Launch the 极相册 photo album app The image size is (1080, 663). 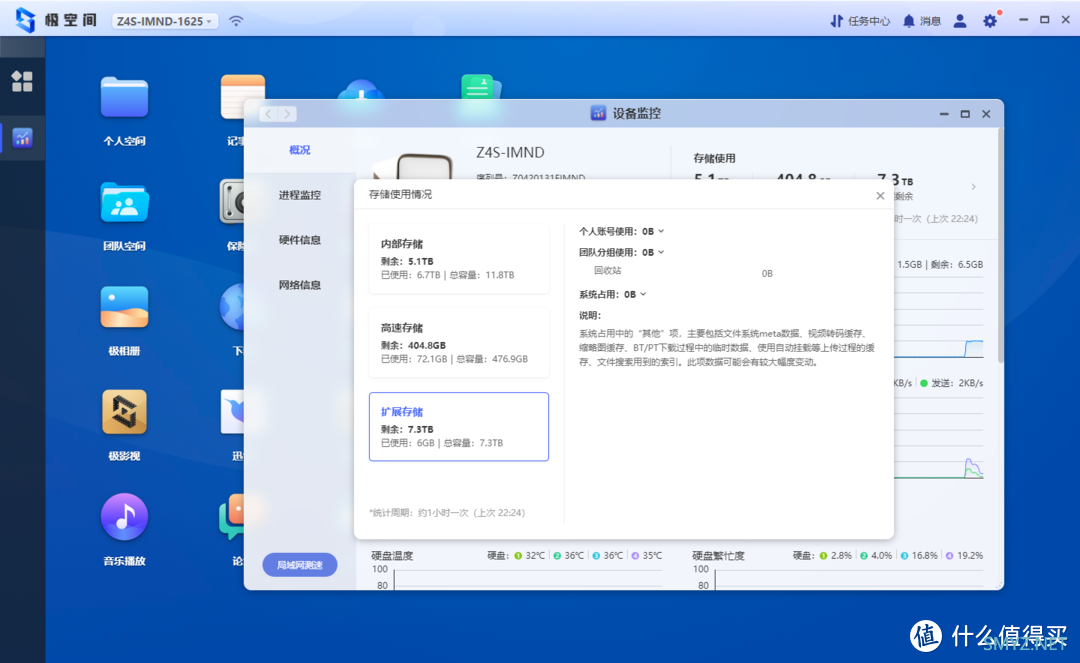[x=124, y=307]
